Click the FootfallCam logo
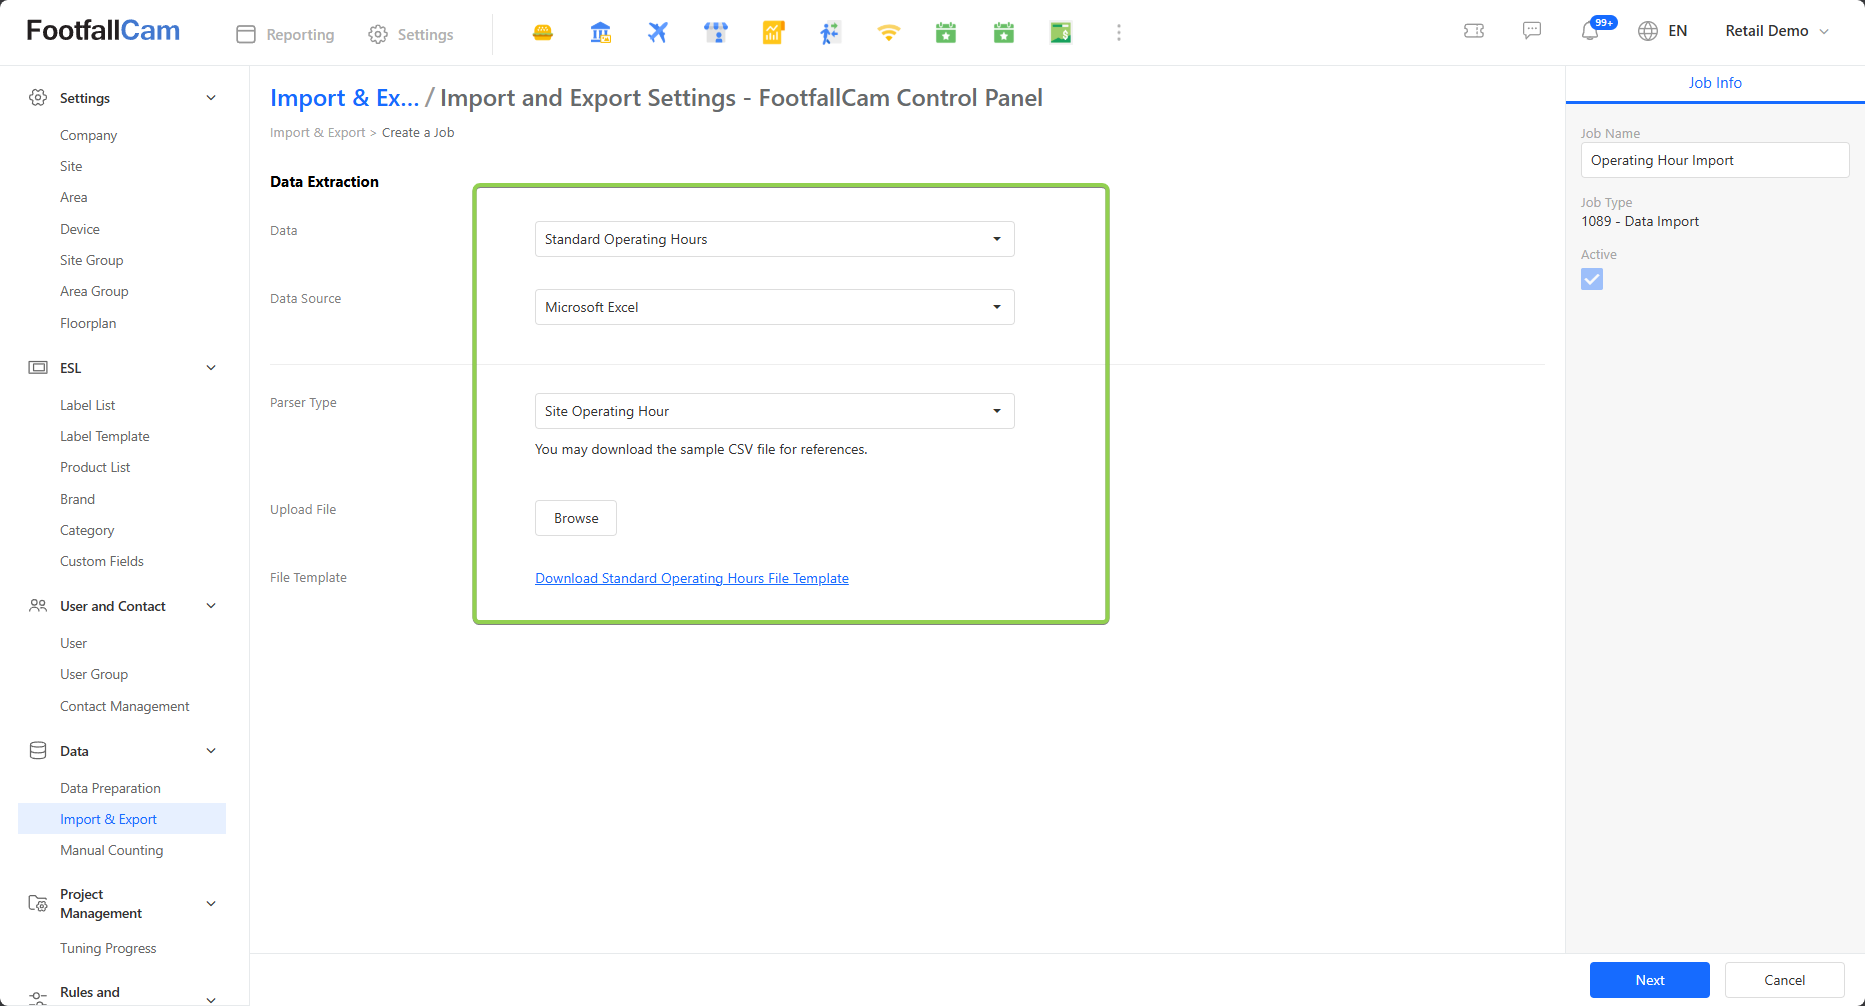 (103, 31)
